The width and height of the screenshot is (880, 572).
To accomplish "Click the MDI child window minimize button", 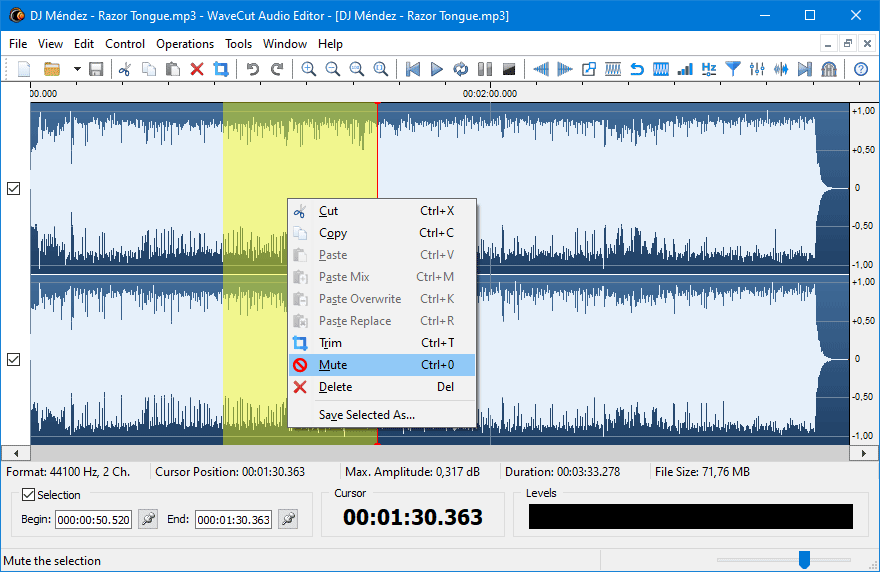I will [828, 43].
